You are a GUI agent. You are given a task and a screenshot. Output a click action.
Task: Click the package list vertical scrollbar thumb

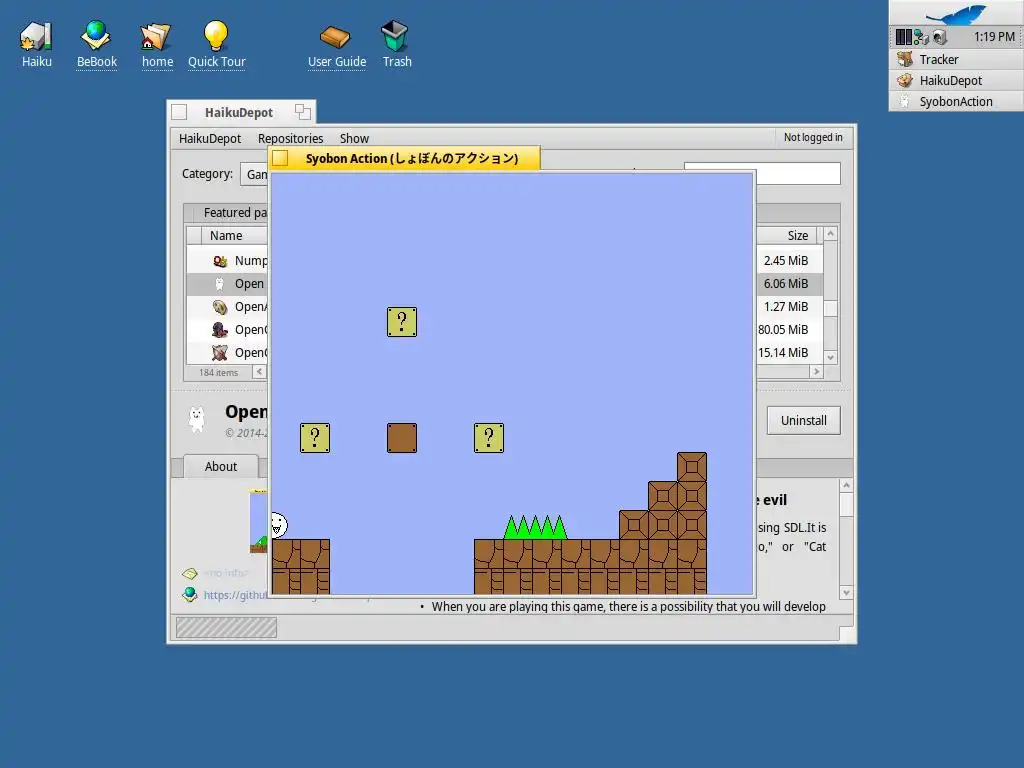click(x=831, y=308)
